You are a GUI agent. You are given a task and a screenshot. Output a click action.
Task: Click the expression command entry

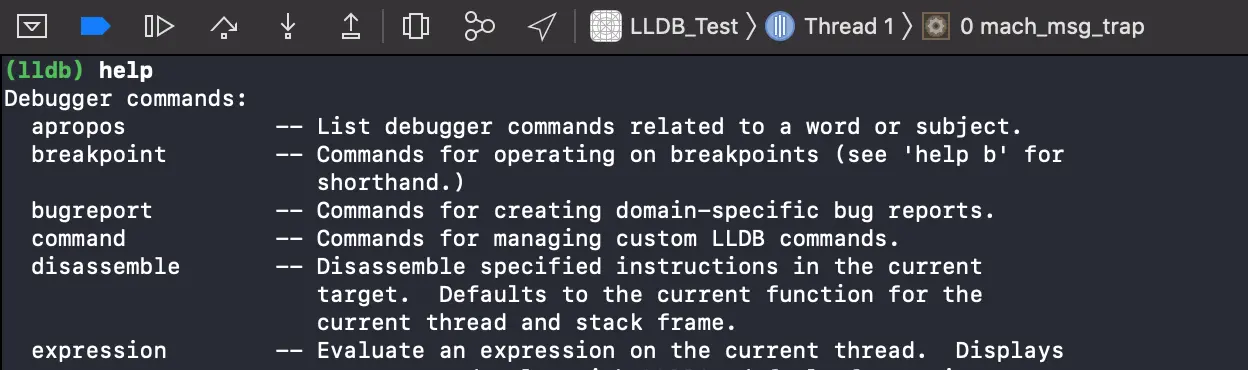click(x=99, y=351)
